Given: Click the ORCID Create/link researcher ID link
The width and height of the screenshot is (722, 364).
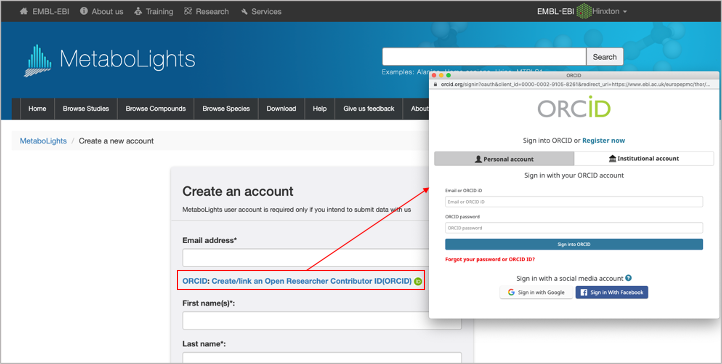Looking at the screenshot, I should click(x=297, y=281).
